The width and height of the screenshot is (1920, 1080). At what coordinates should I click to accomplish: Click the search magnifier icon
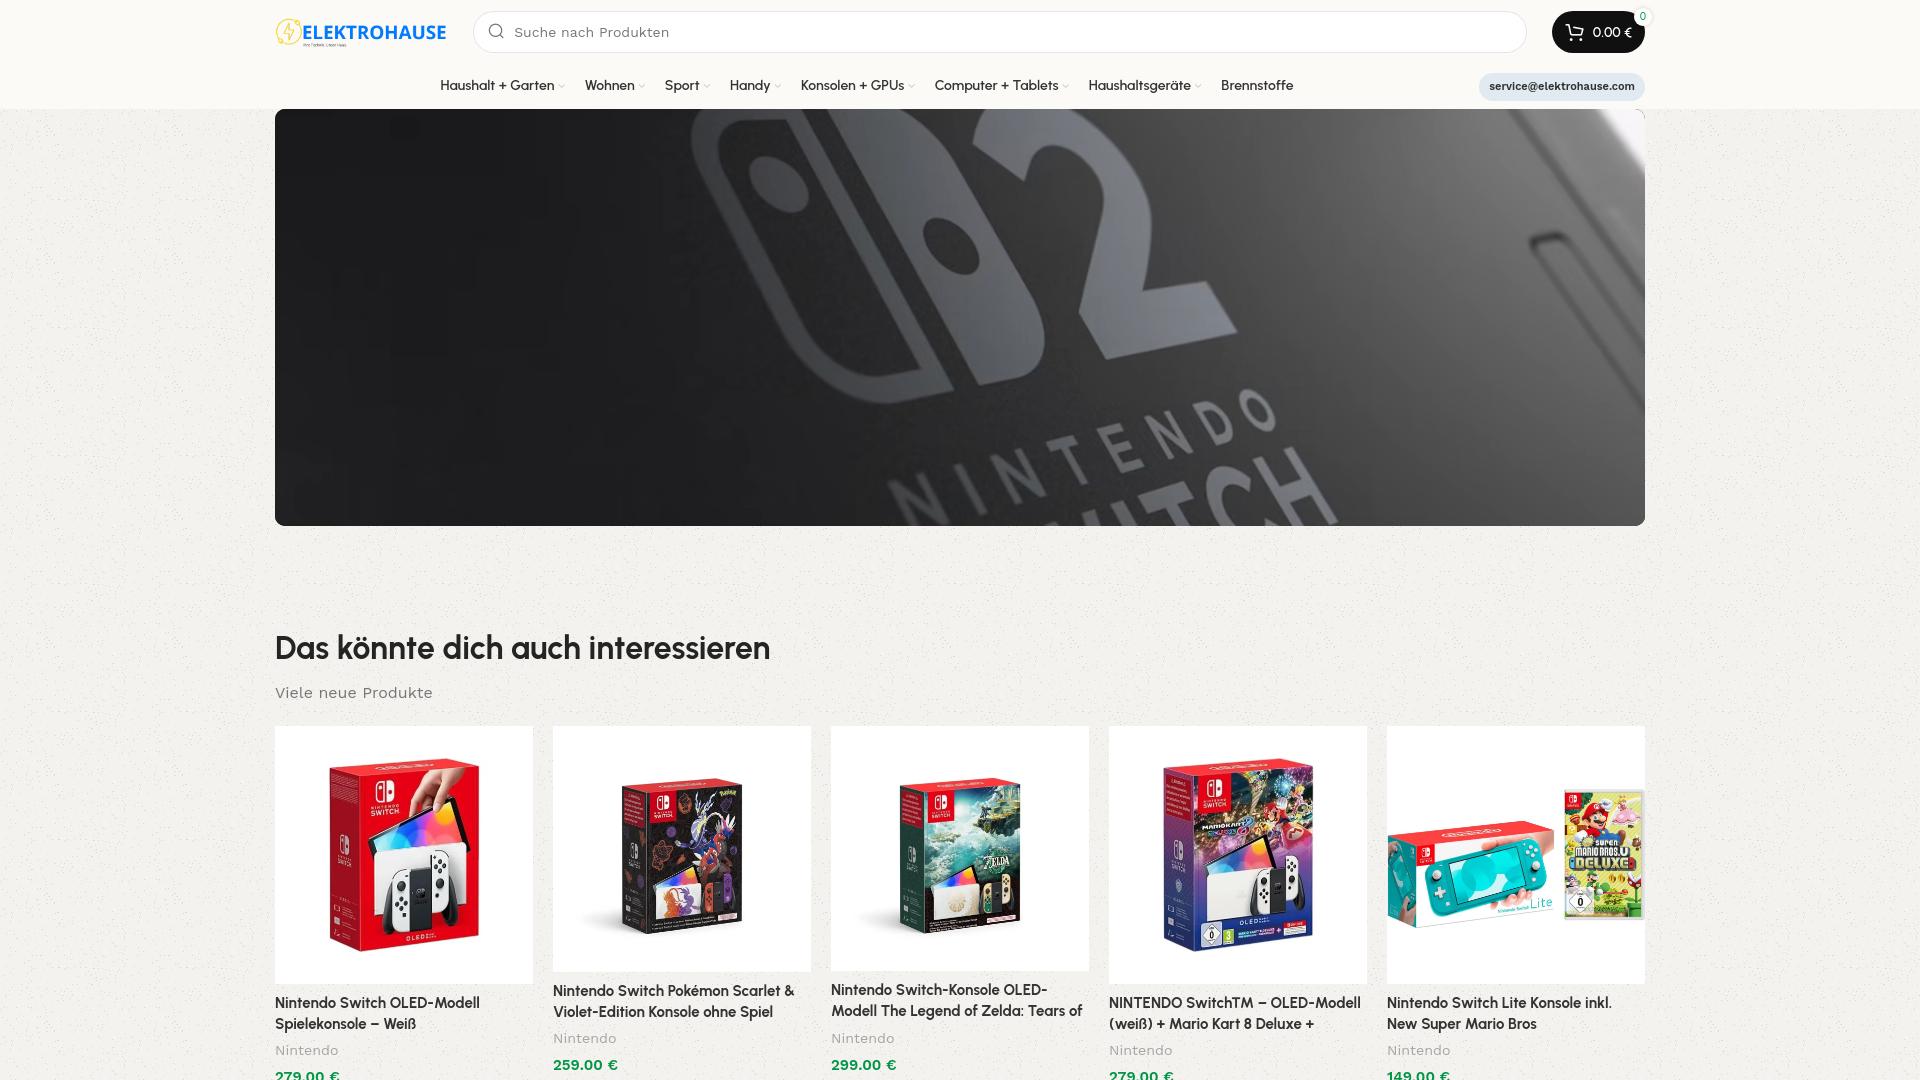(x=496, y=32)
